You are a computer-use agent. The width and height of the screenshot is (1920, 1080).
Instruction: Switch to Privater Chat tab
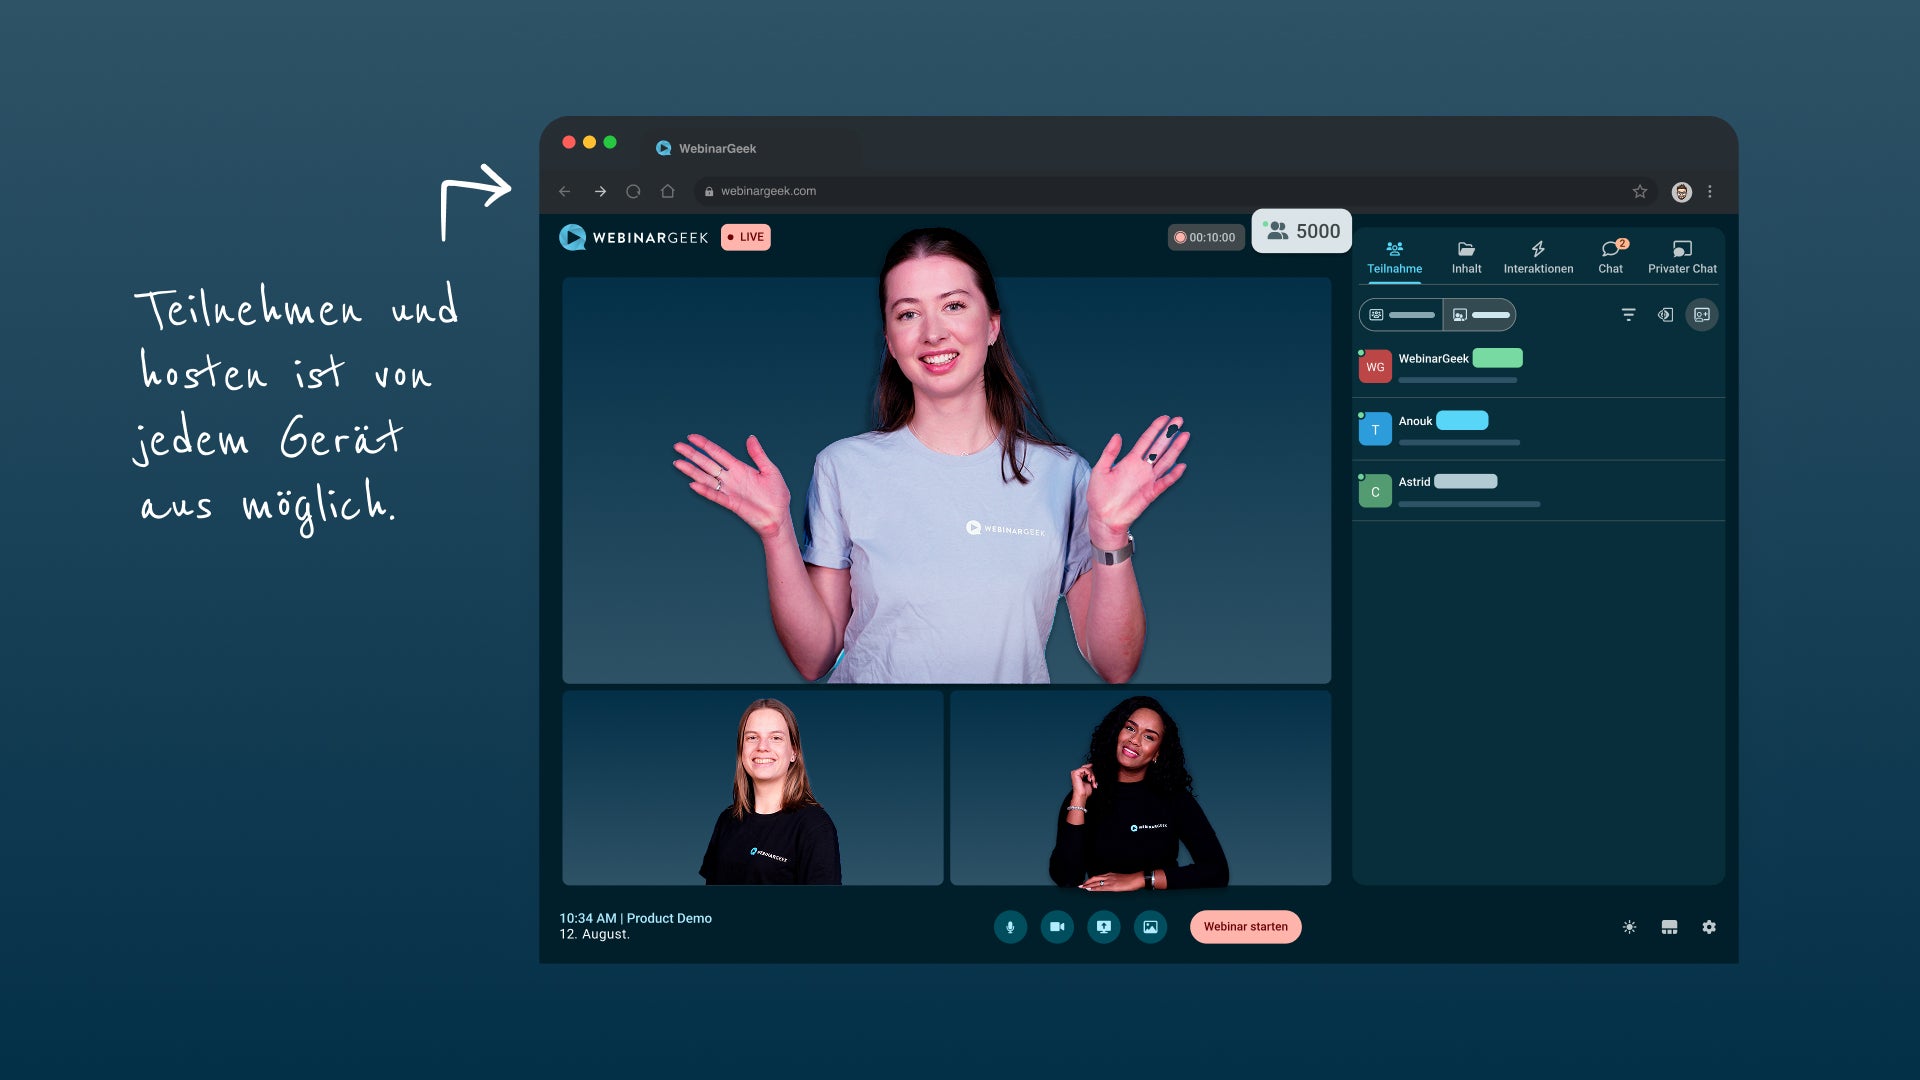point(1682,257)
